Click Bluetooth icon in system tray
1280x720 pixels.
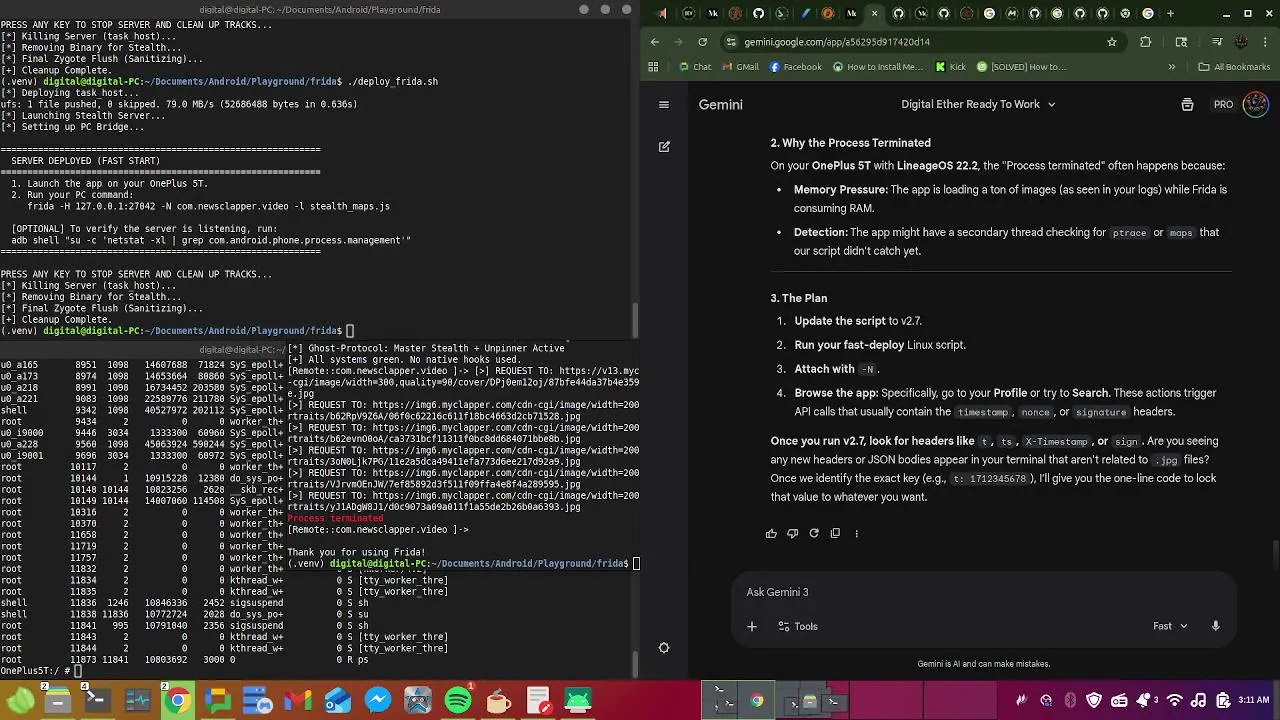click(1070, 701)
